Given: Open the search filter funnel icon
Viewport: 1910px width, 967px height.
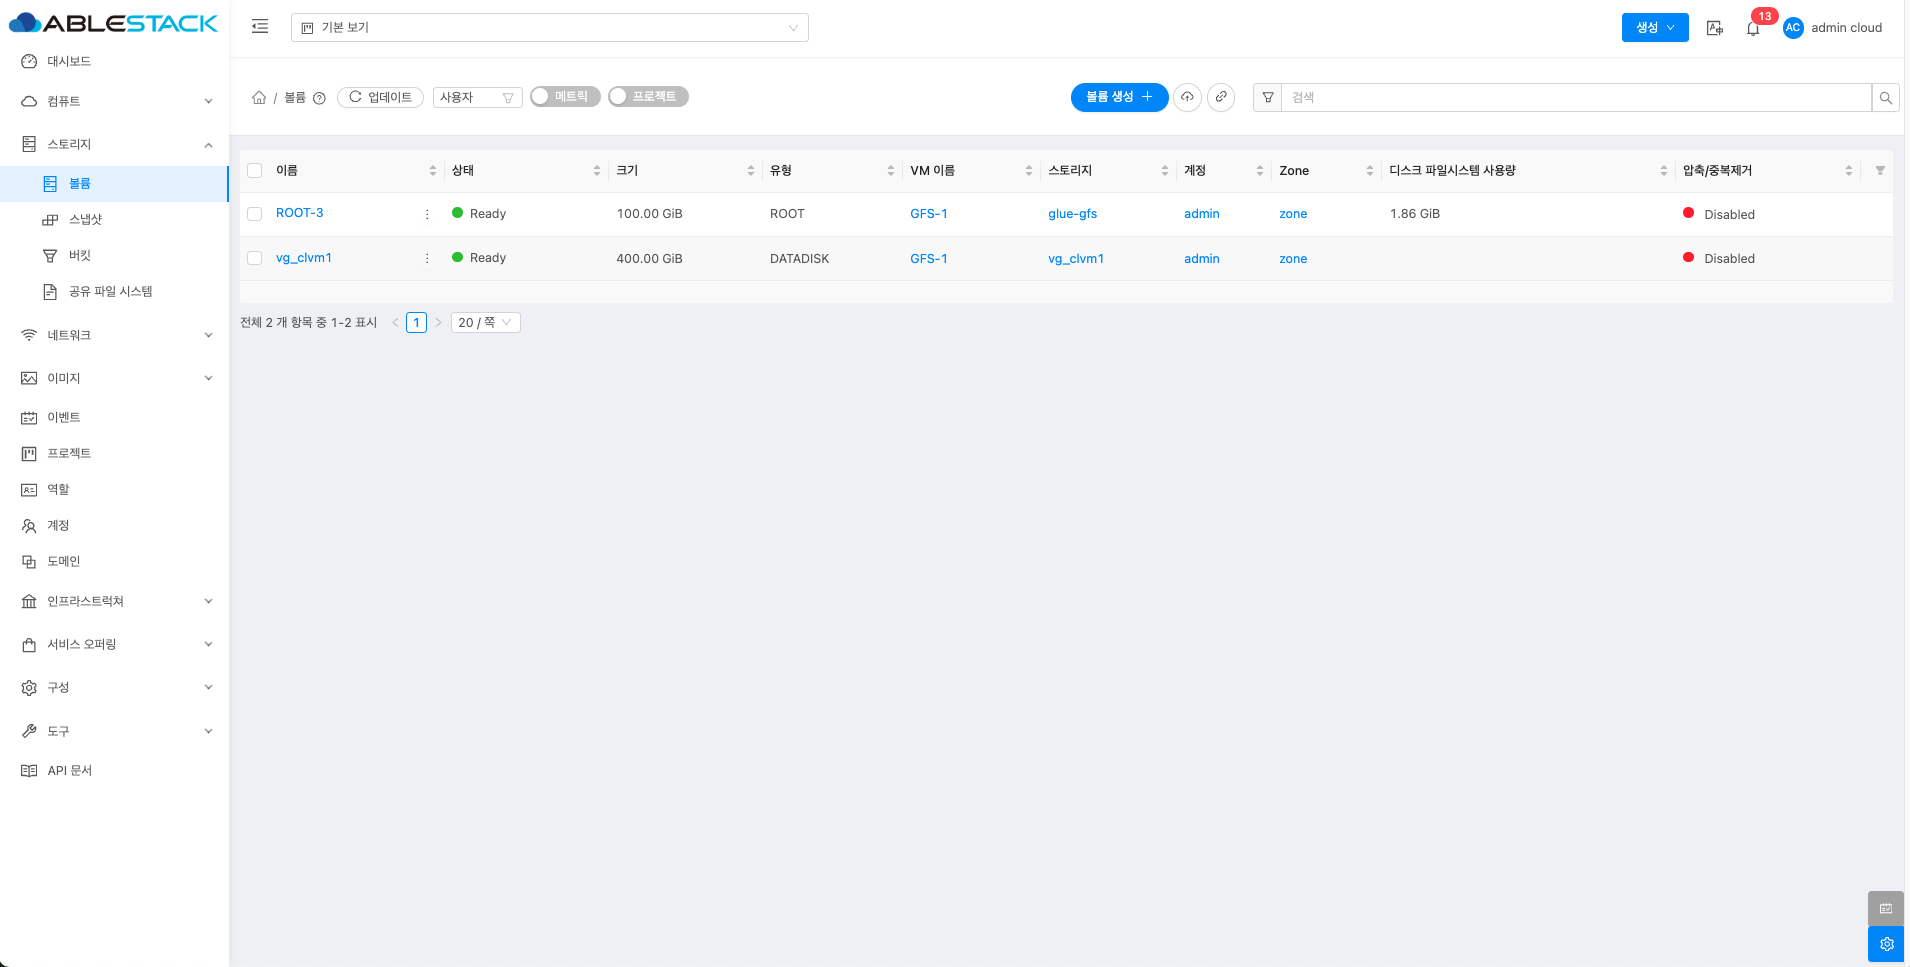Looking at the screenshot, I should 1268,97.
